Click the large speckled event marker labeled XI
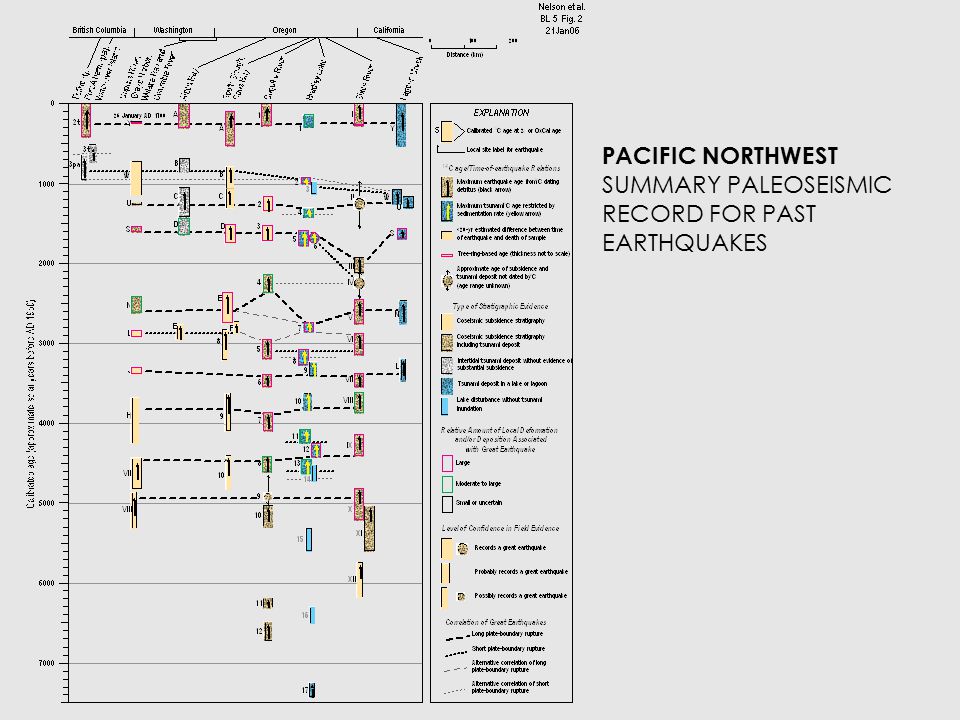The height and width of the screenshot is (720, 960). [x=369, y=528]
